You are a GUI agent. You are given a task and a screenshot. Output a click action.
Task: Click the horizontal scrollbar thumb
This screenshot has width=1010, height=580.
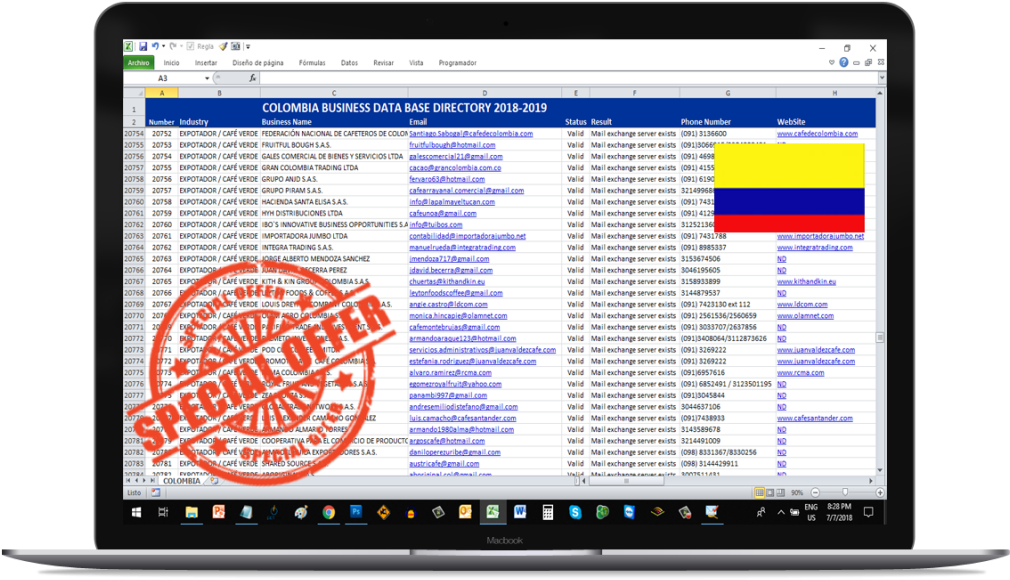[626, 481]
